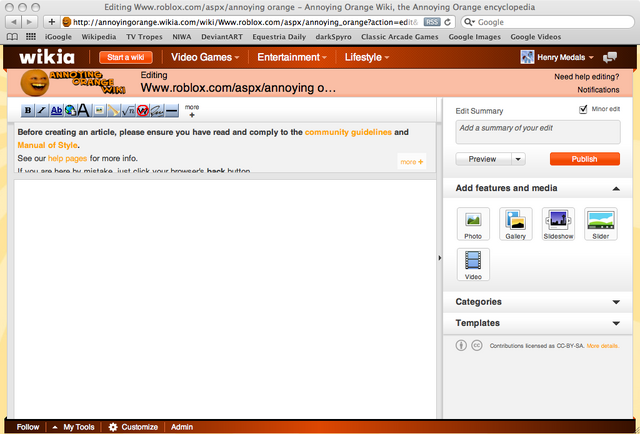Insert embedded image from toolbar
Image resolution: width=640 pixels, height=434 pixels.
click(x=99, y=110)
